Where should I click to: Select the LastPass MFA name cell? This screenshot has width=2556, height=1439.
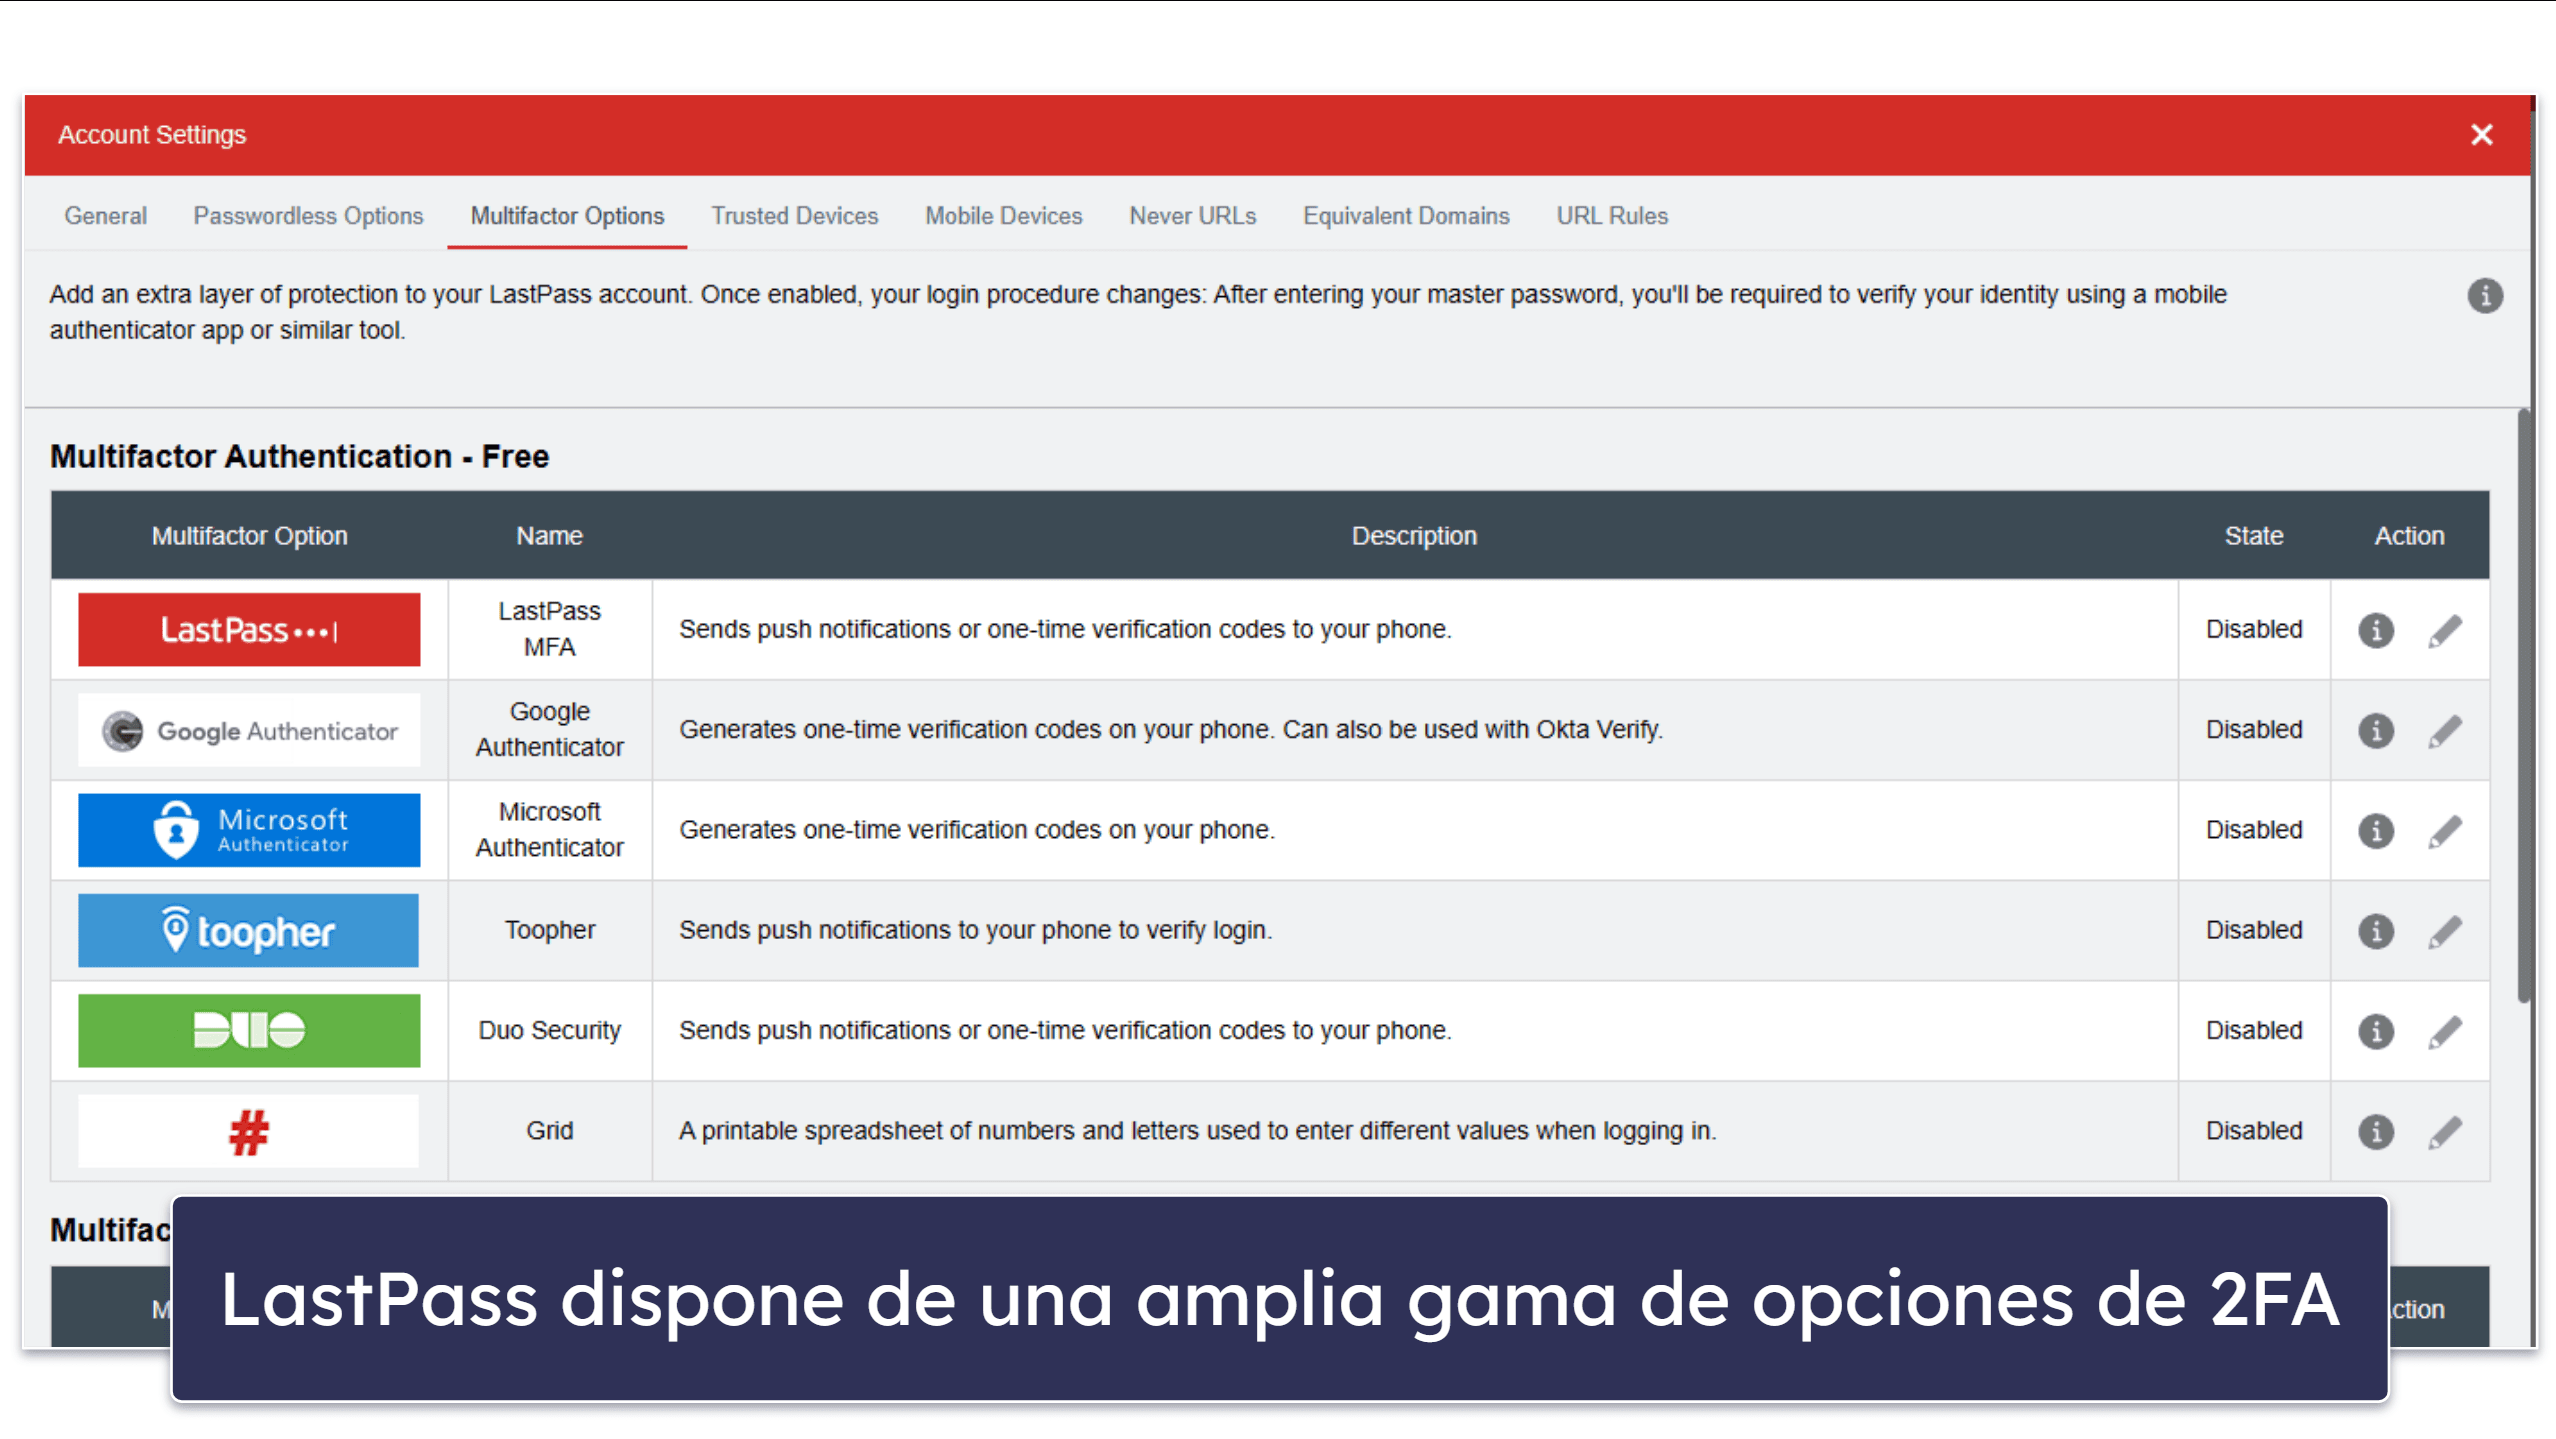click(549, 629)
